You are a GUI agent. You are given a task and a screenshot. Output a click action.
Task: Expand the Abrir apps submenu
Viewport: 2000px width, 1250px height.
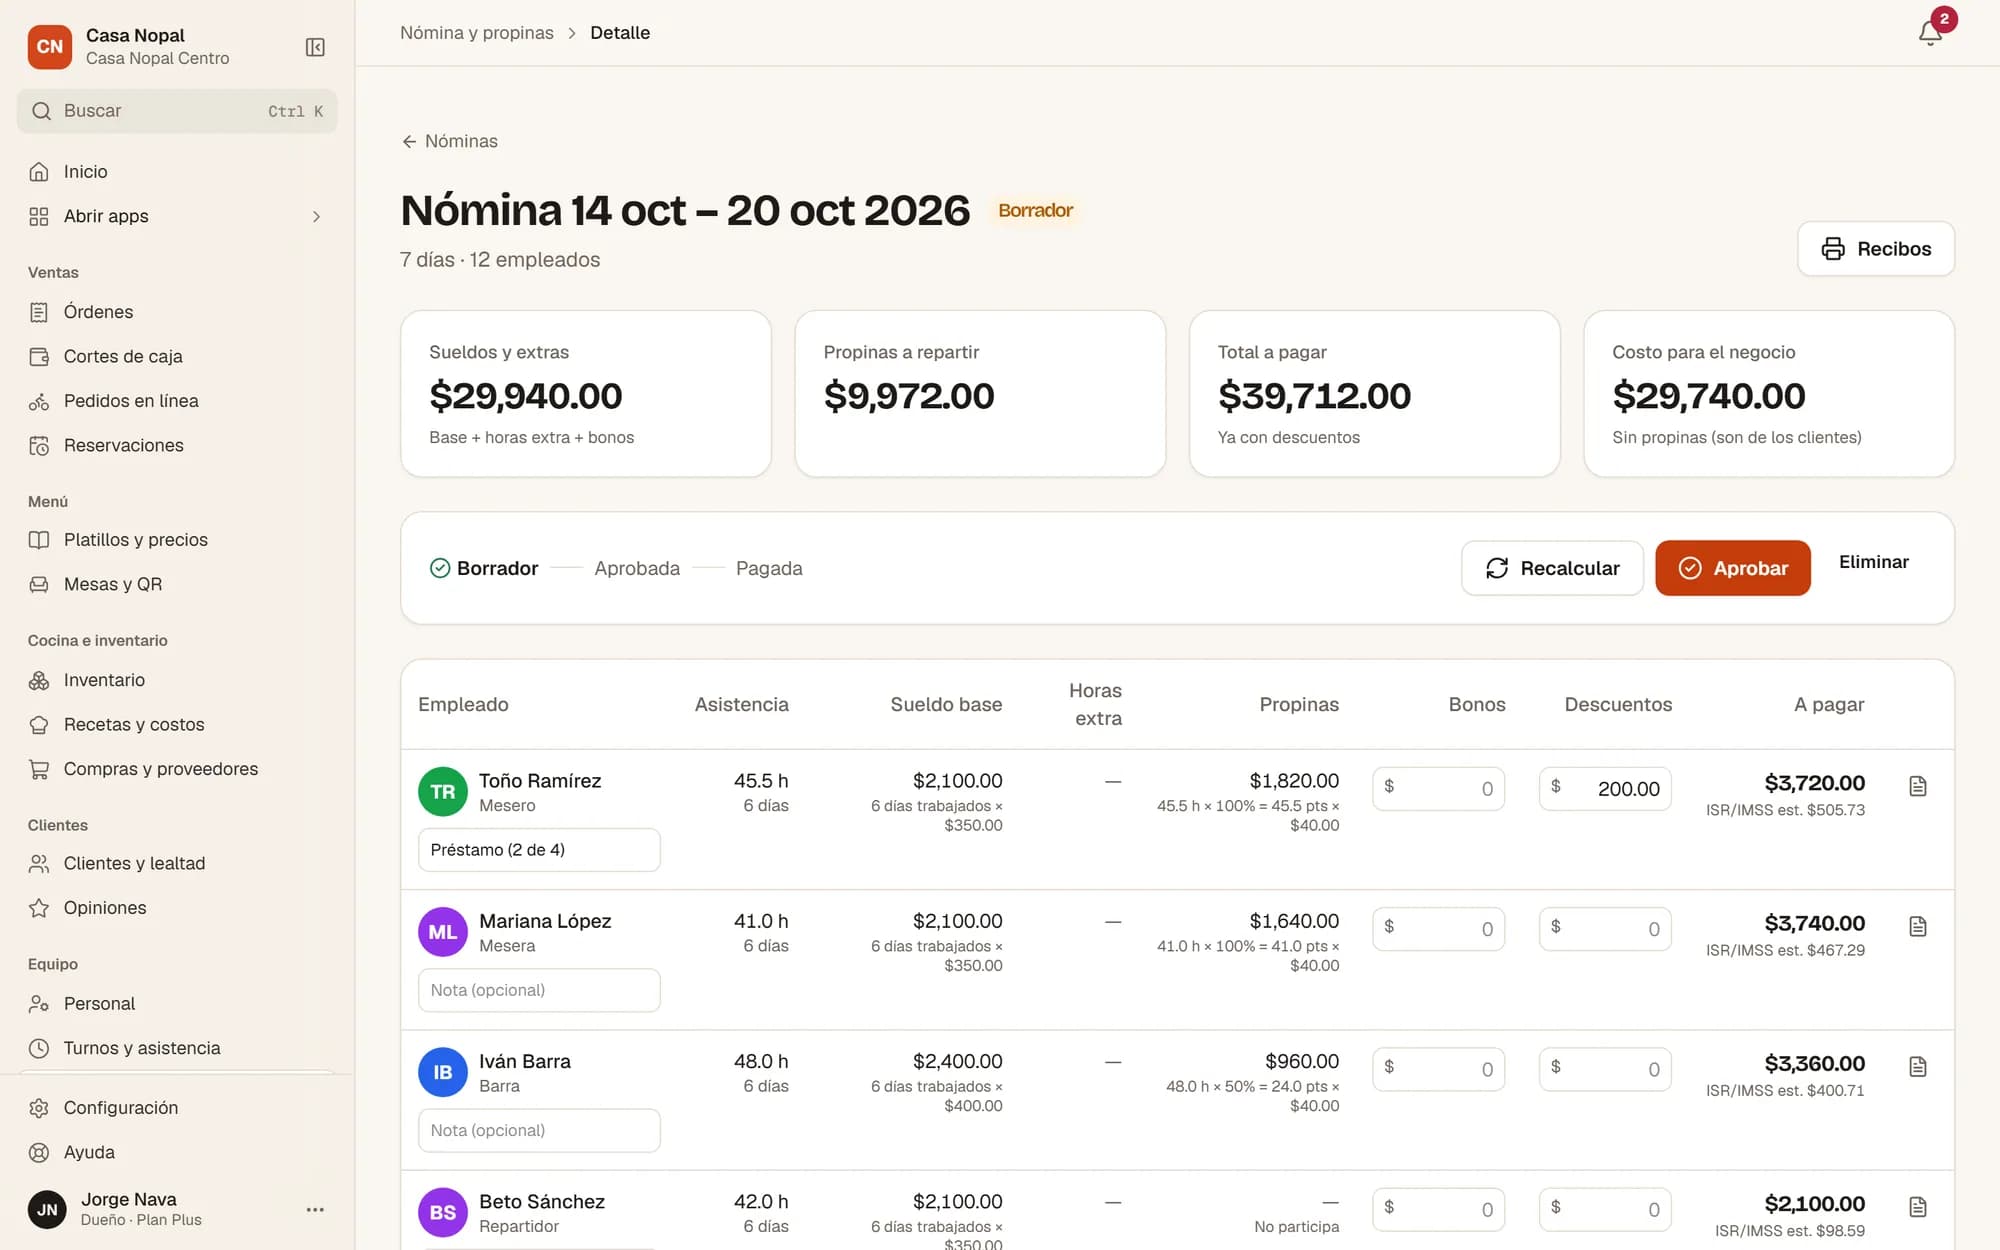(x=177, y=216)
